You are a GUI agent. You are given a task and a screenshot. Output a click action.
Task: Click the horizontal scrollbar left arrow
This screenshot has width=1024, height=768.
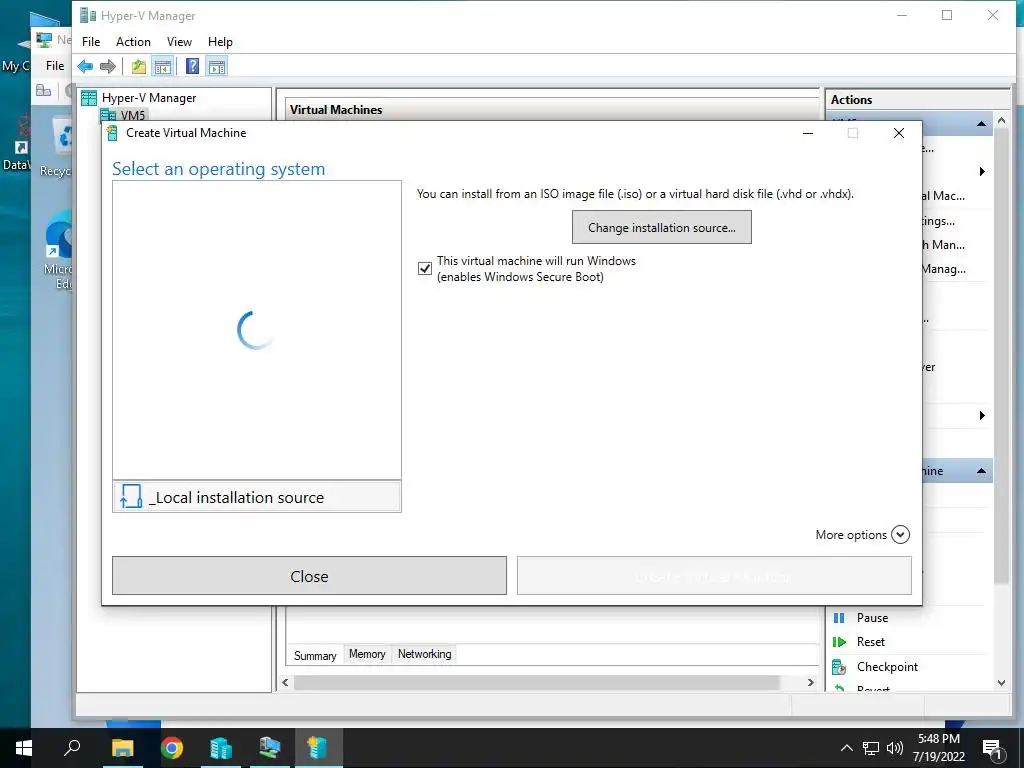pyautogui.click(x=285, y=682)
